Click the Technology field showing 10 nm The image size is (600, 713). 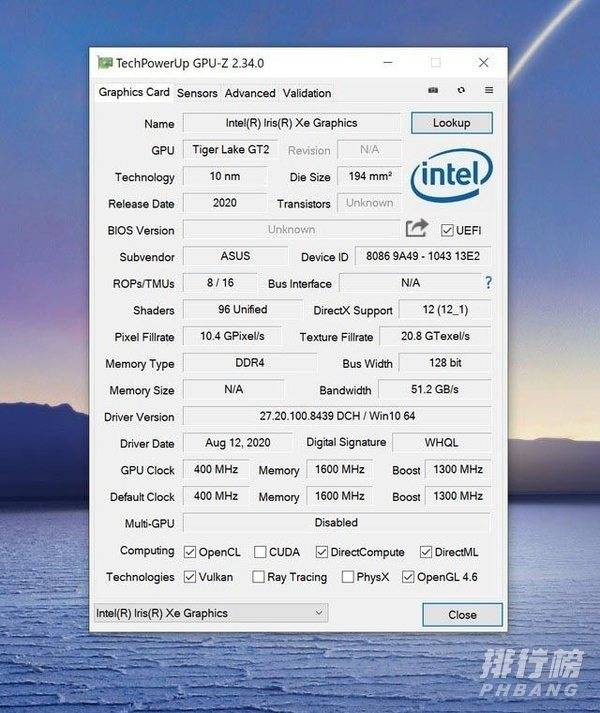point(225,176)
